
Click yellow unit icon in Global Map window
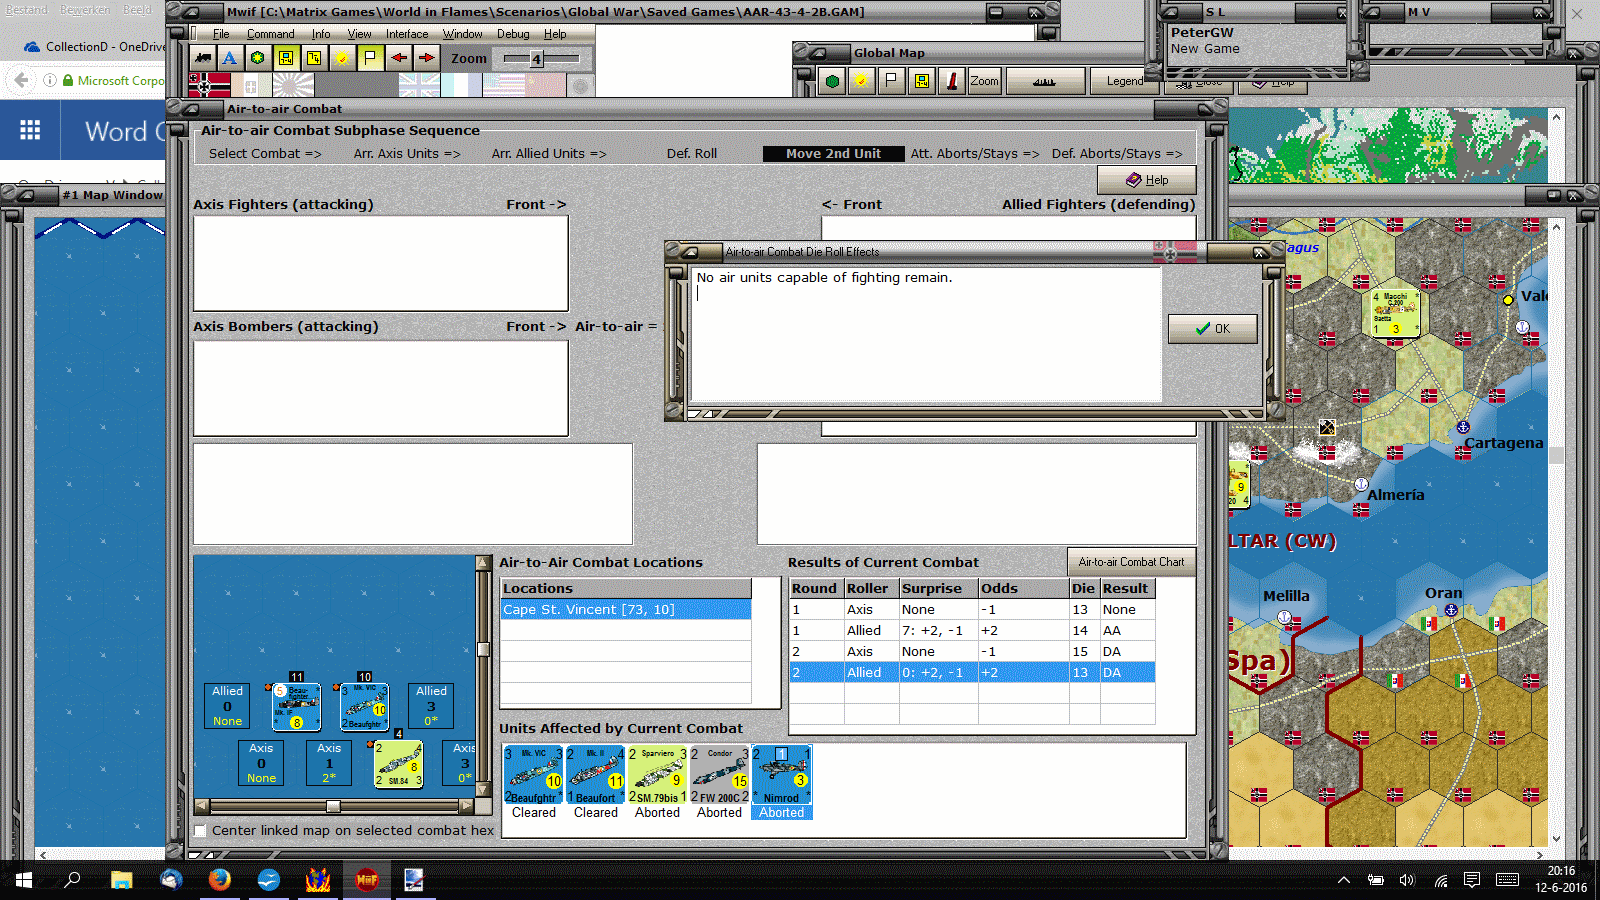click(922, 81)
